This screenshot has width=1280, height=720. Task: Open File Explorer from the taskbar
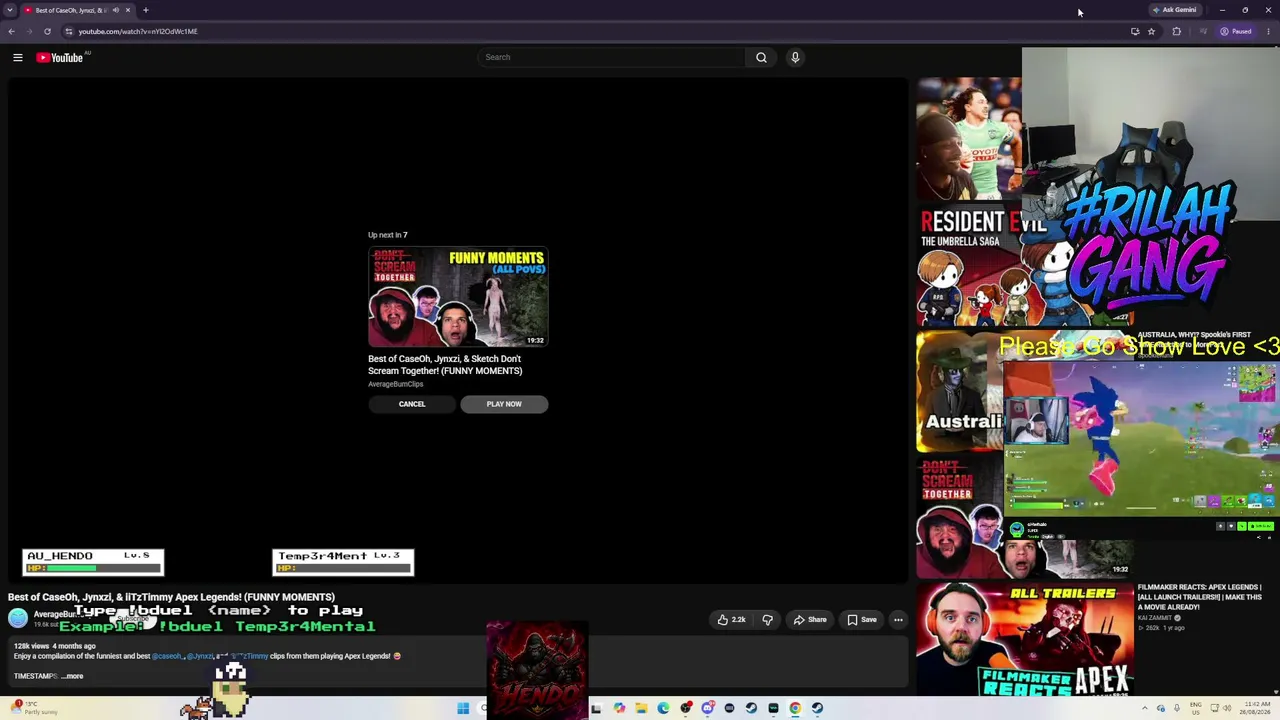pos(641,709)
